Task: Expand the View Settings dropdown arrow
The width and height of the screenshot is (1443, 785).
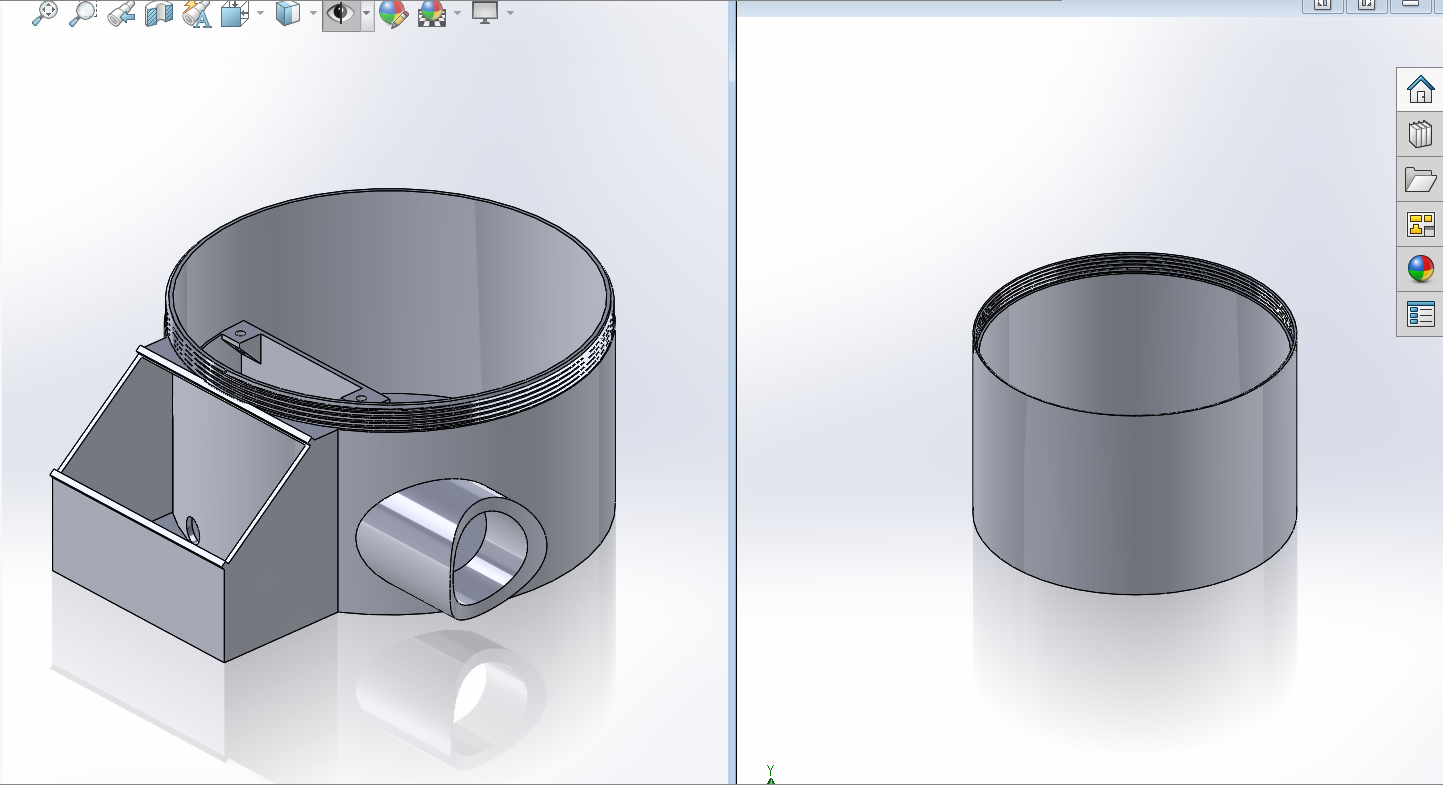Action: 511,13
